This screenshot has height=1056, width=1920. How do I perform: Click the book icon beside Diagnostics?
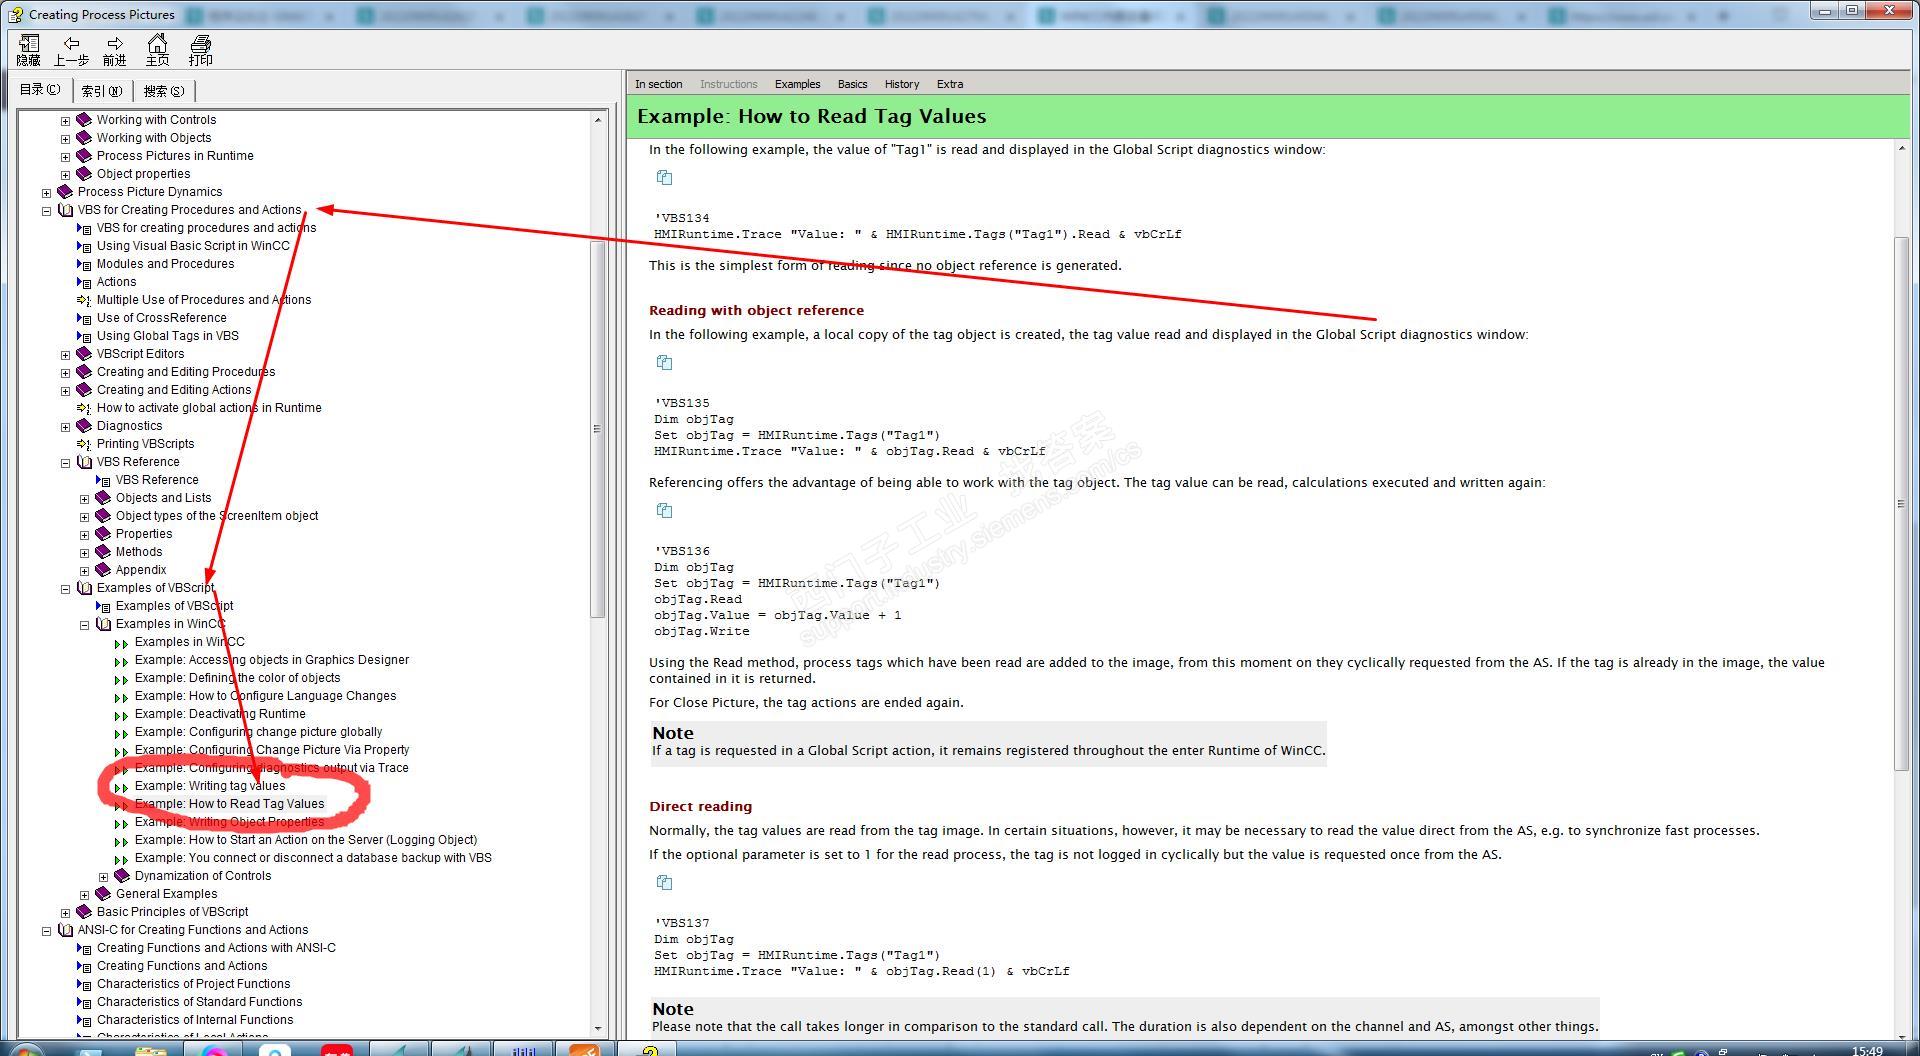84,426
